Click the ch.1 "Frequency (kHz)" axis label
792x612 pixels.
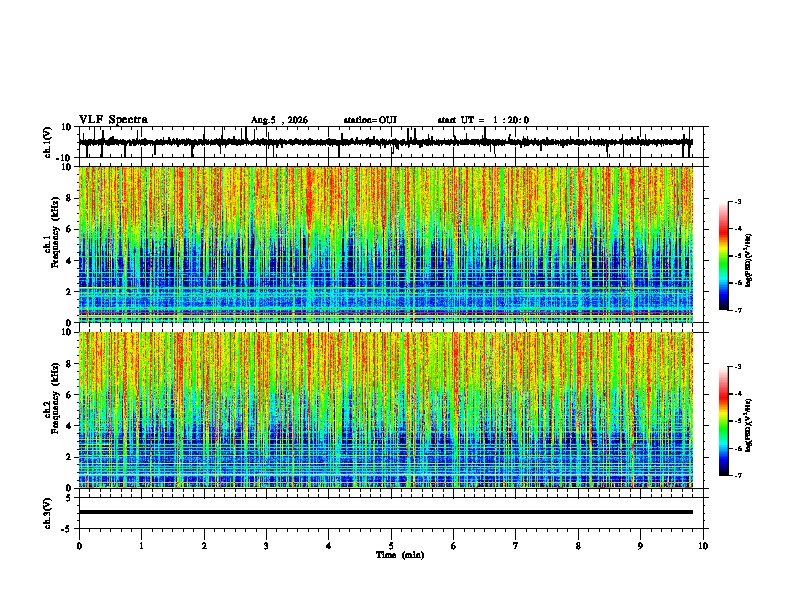point(55,232)
